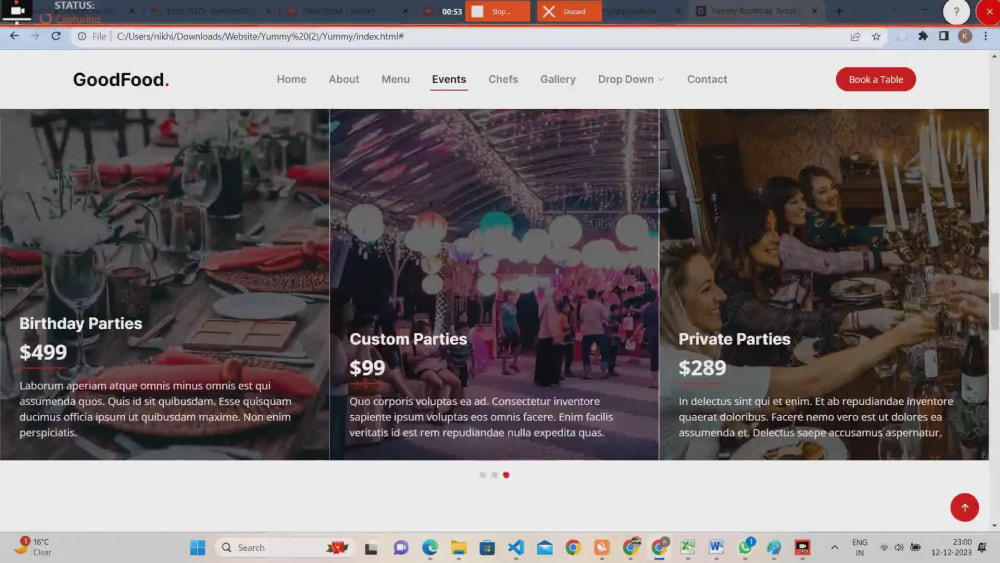
Task: Click the GoodFood logo
Action: coord(121,80)
